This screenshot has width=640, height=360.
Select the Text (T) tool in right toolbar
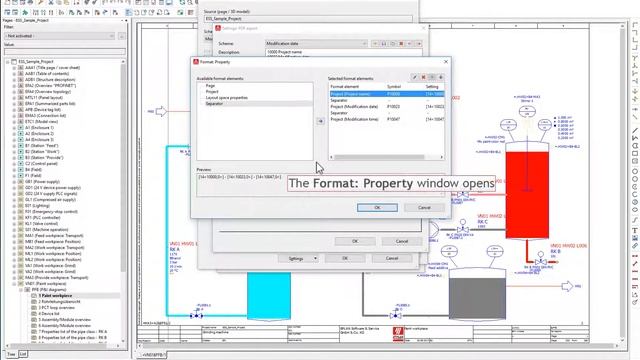635,231
